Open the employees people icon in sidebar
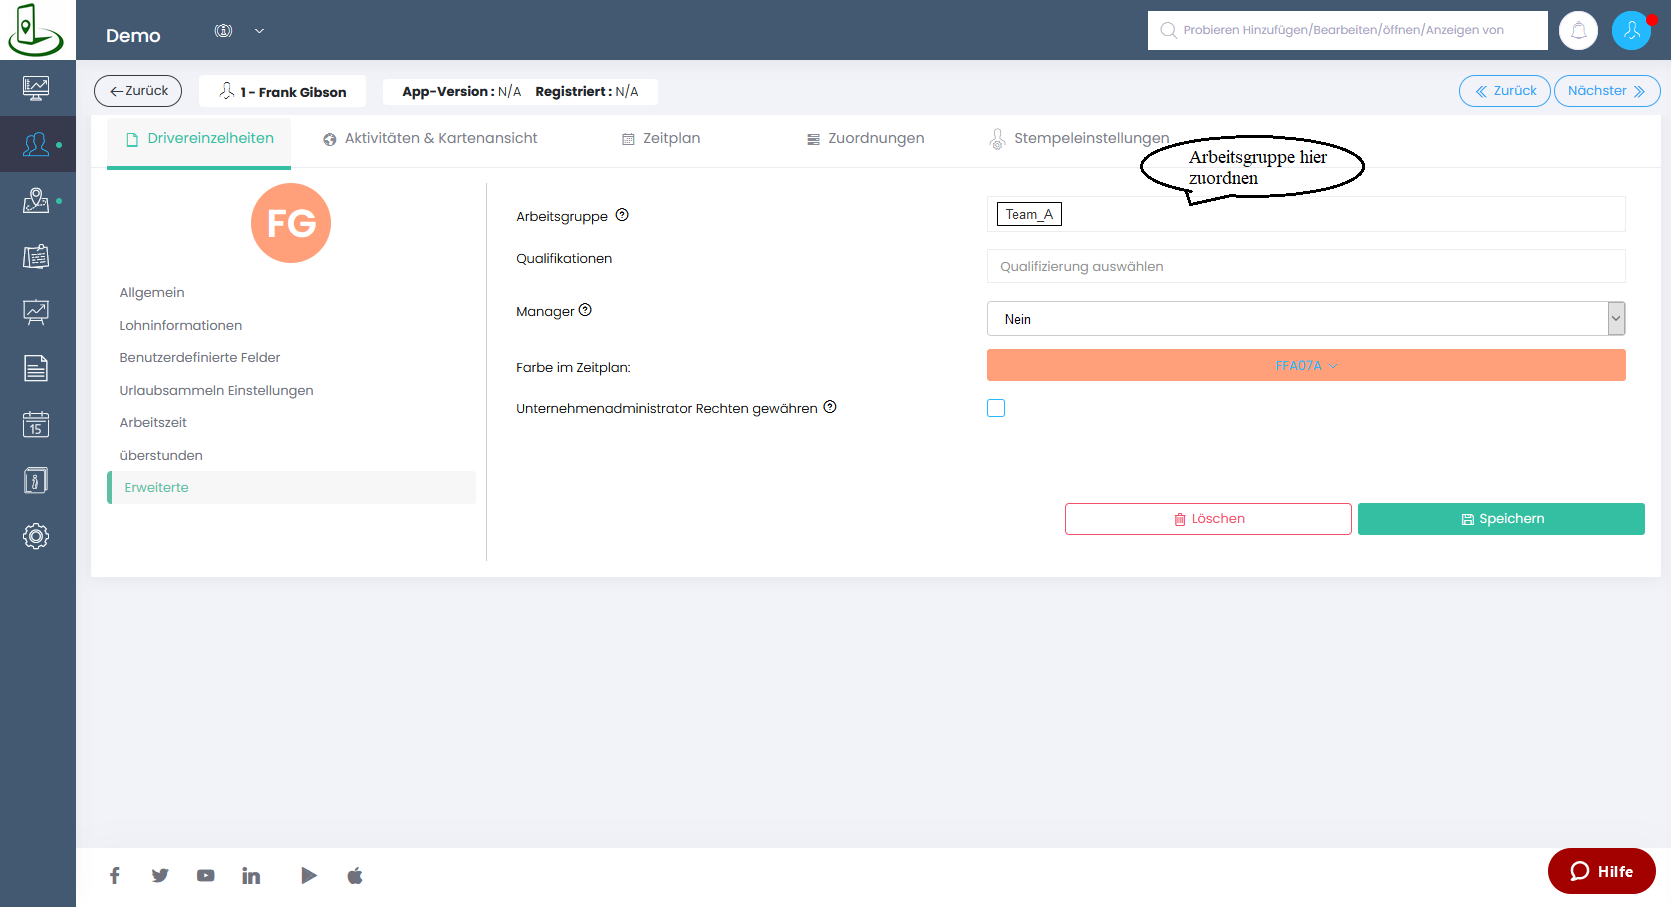The width and height of the screenshot is (1671, 907). [36, 144]
